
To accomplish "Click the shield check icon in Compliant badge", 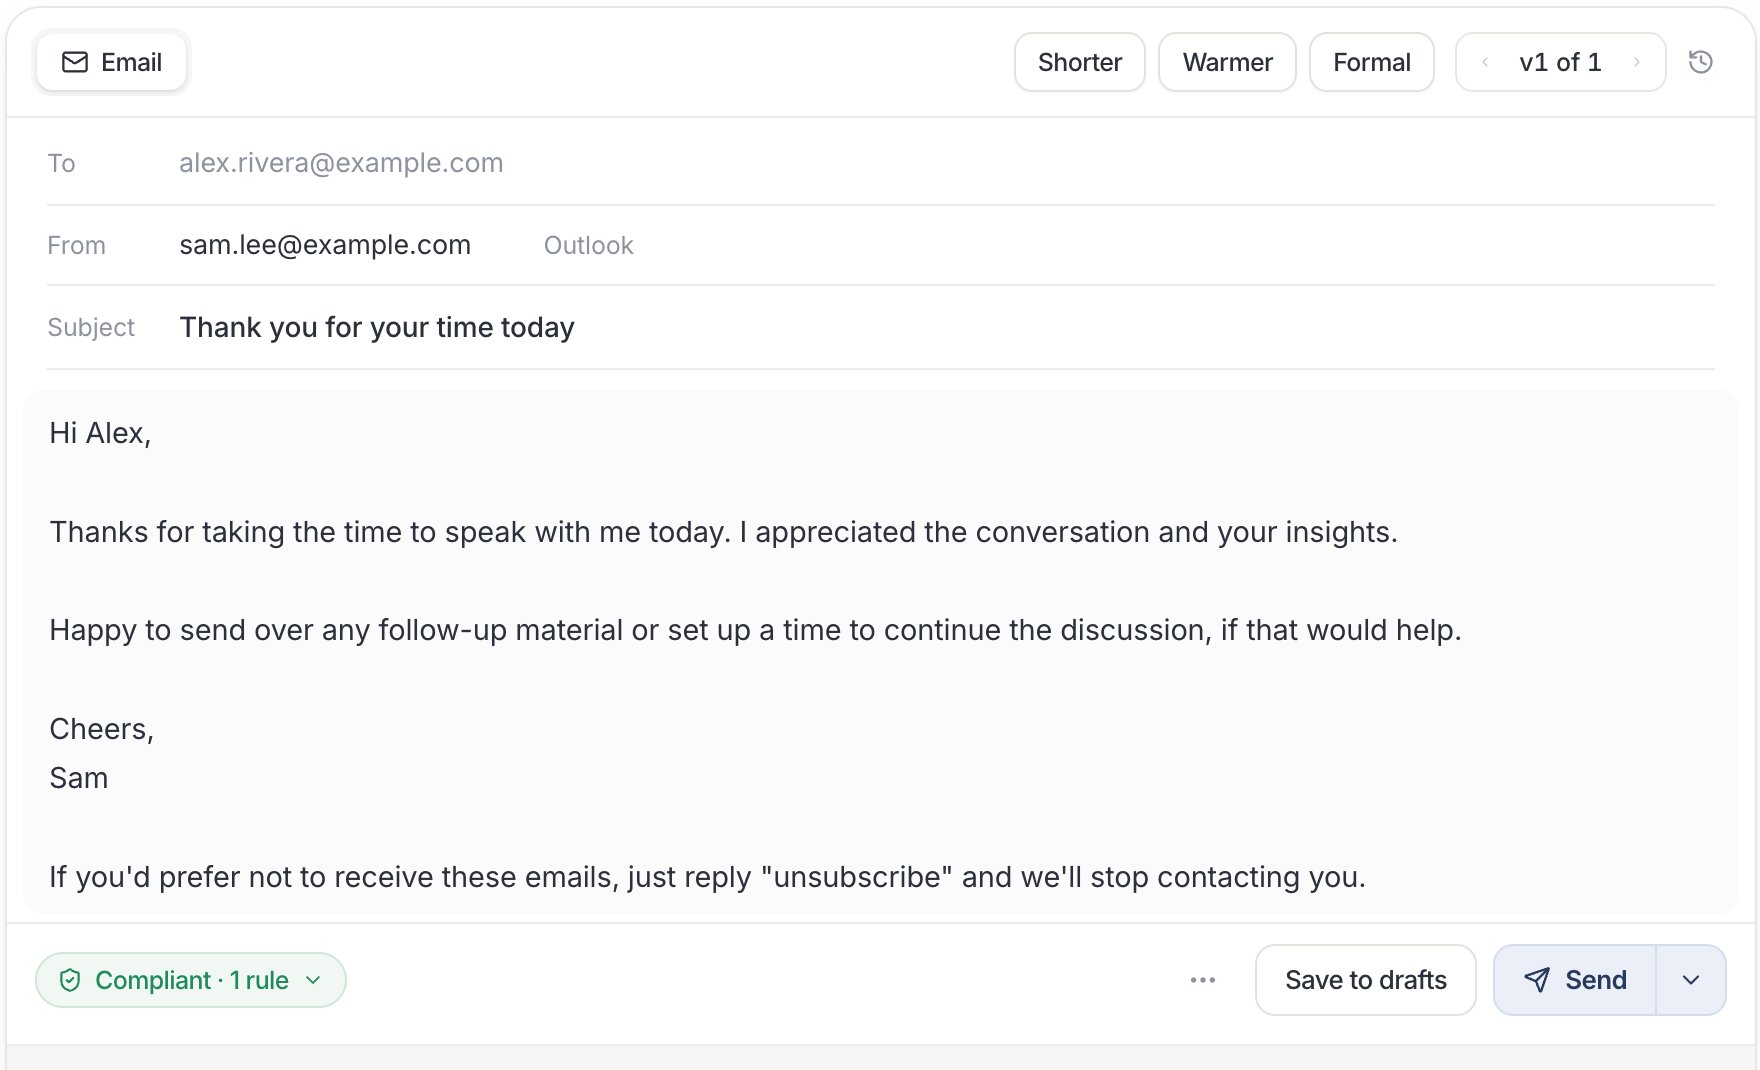I will pyautogui.click(x=70, y=980).
